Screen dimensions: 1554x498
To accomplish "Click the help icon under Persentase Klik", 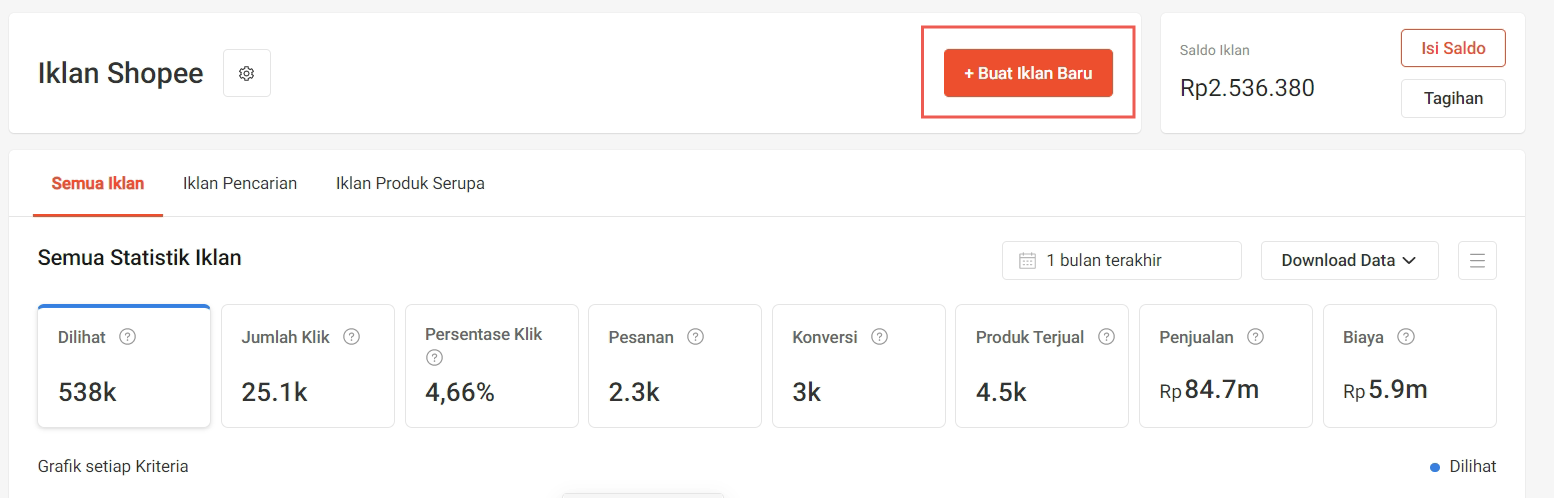I will [433, 357].
